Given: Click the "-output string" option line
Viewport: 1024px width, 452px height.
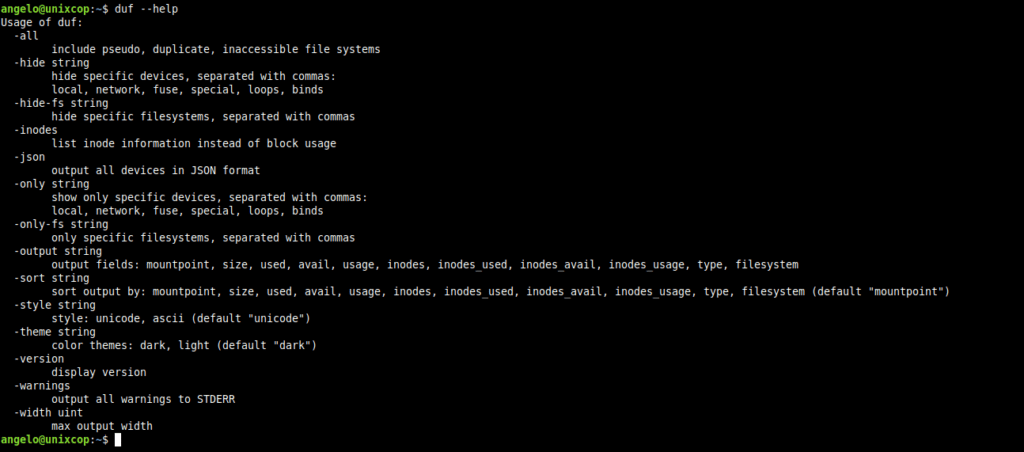Looking at the screenshot, I should pyautogui.click(x=57, y=251).
